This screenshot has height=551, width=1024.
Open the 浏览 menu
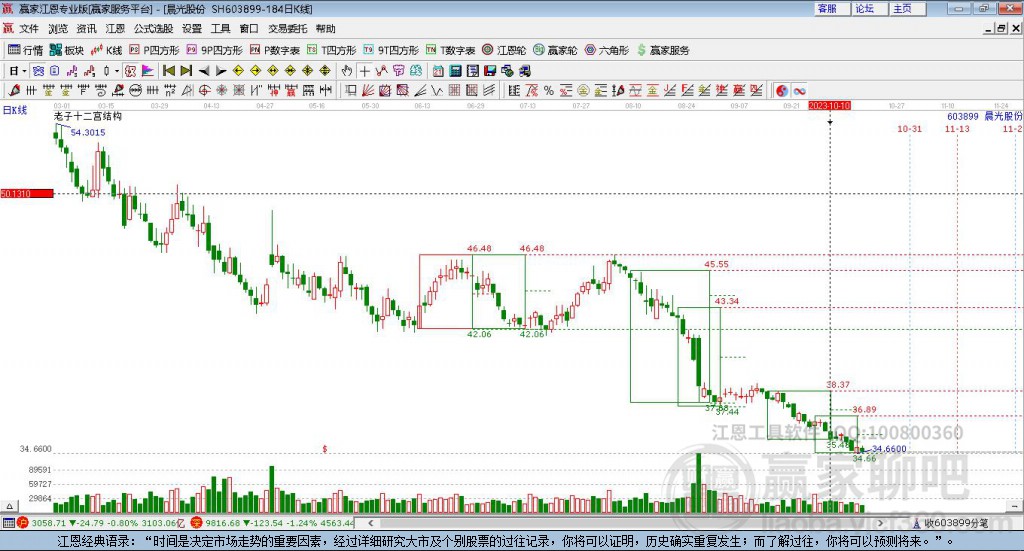coord(57,29)
